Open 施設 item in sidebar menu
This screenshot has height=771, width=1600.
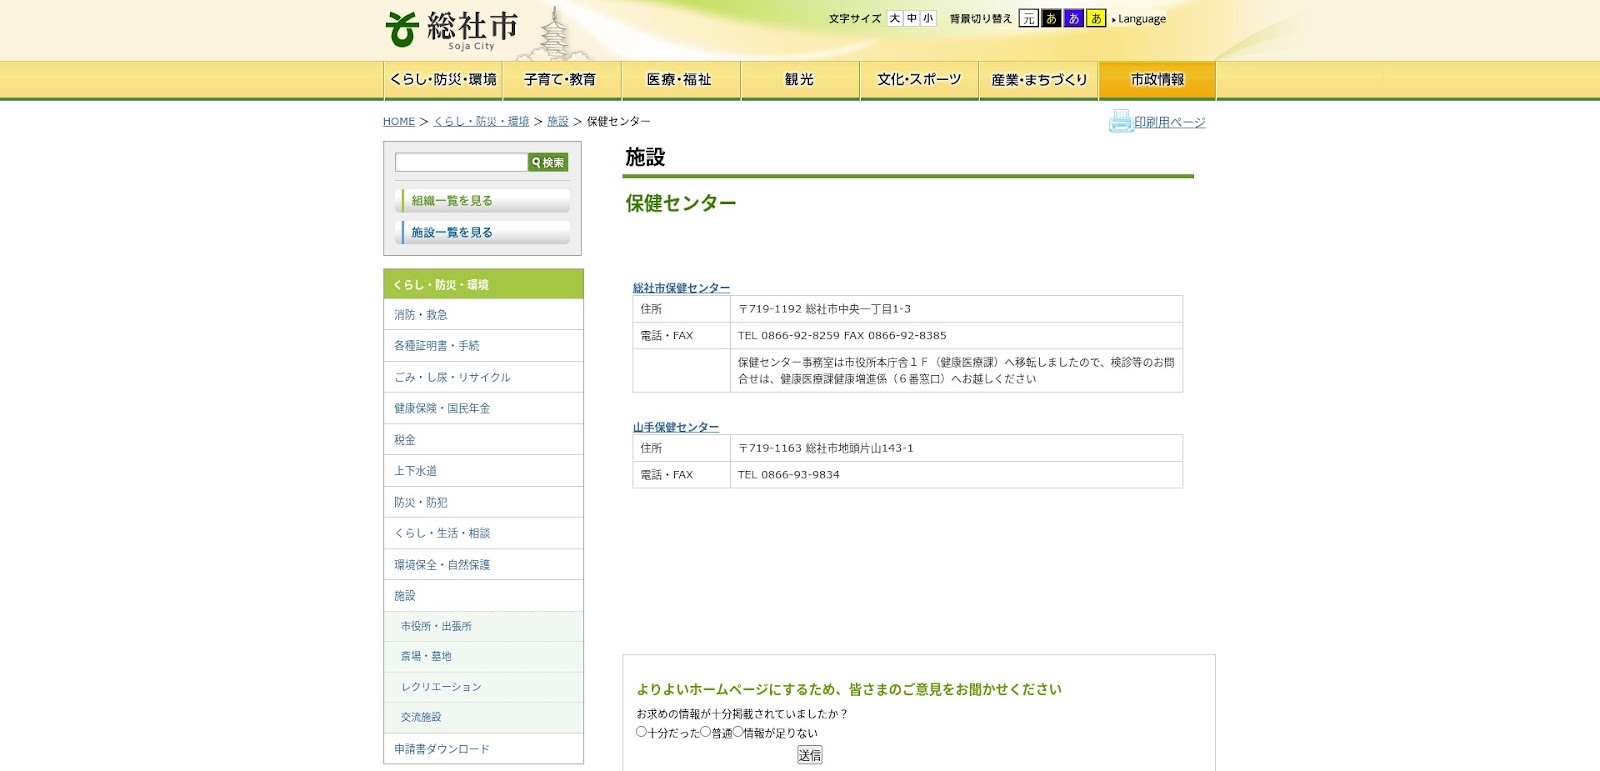click(483, 596)
